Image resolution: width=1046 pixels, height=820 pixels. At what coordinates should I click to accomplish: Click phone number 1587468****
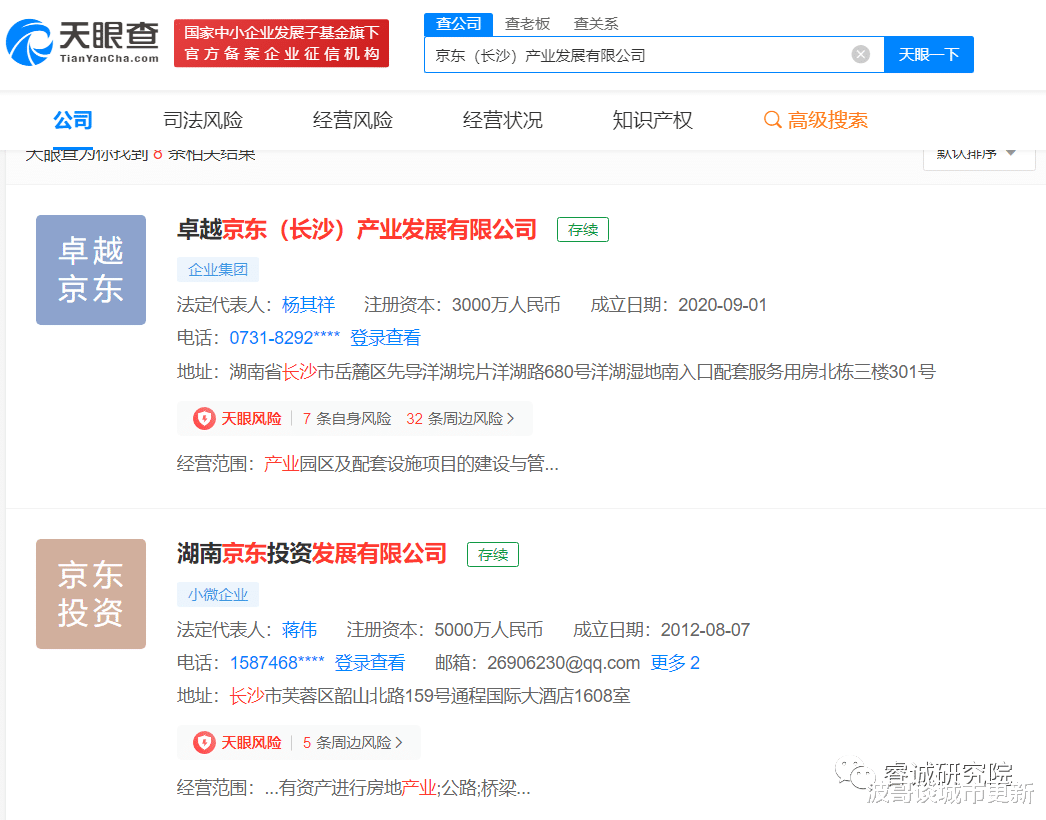[277, 663]
